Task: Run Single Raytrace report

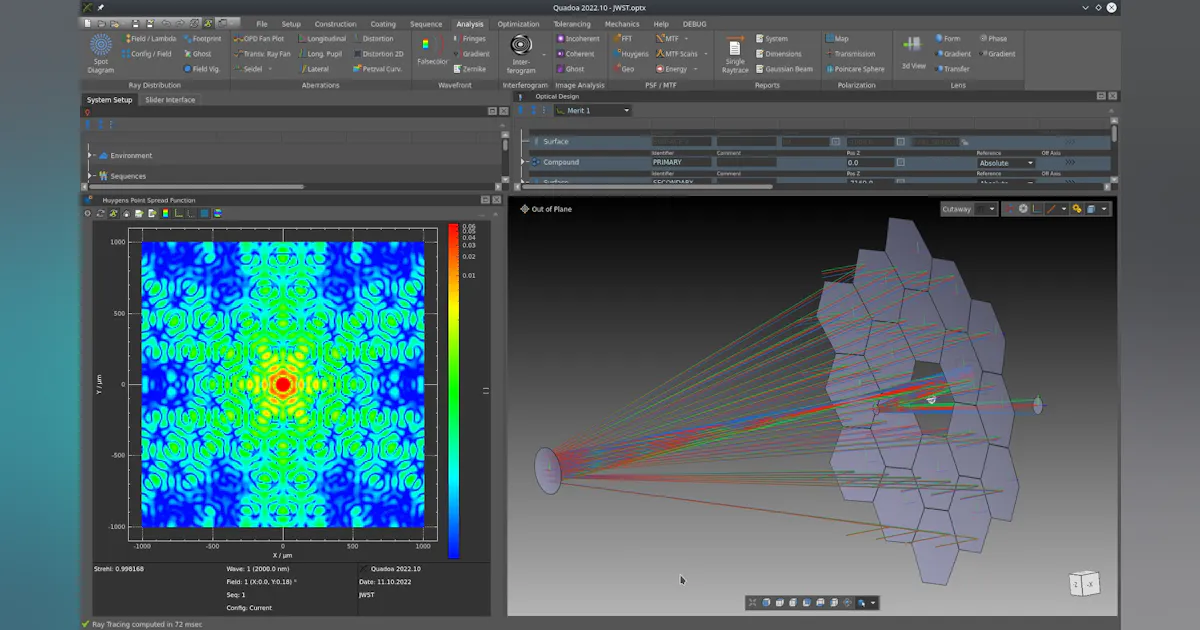Action: [x=735, y=54]
